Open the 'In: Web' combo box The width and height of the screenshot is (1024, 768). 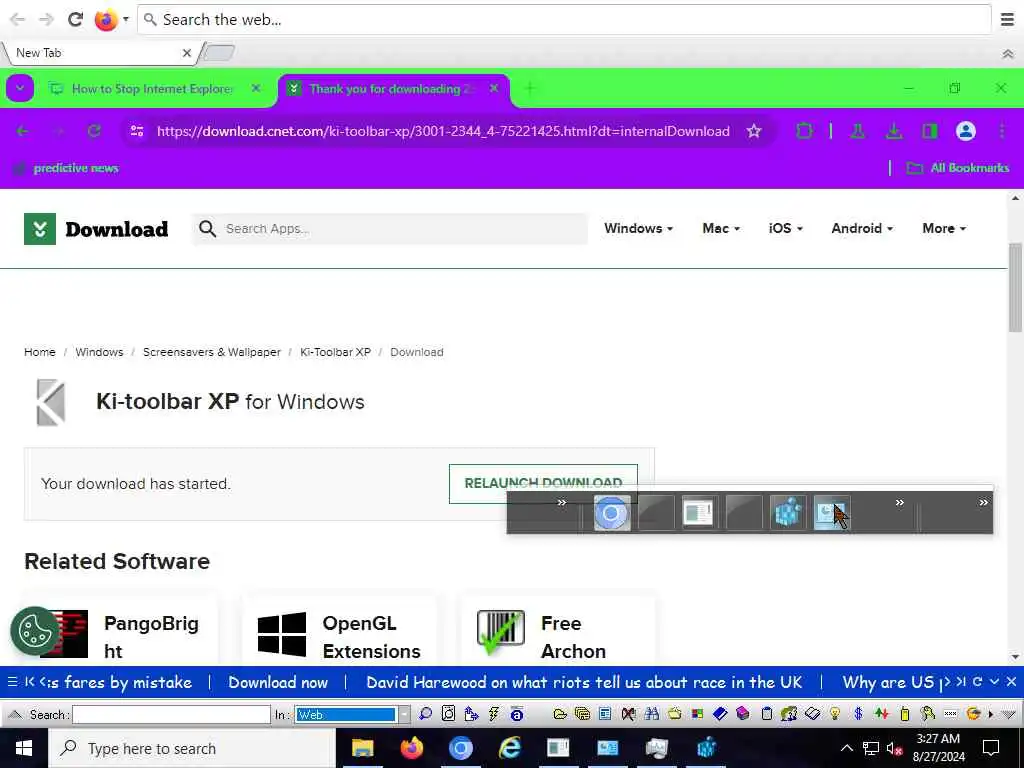point(353,714)
